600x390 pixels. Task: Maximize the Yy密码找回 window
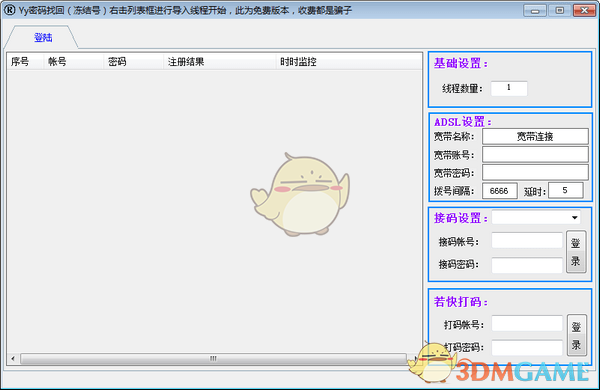pos(559,10)
